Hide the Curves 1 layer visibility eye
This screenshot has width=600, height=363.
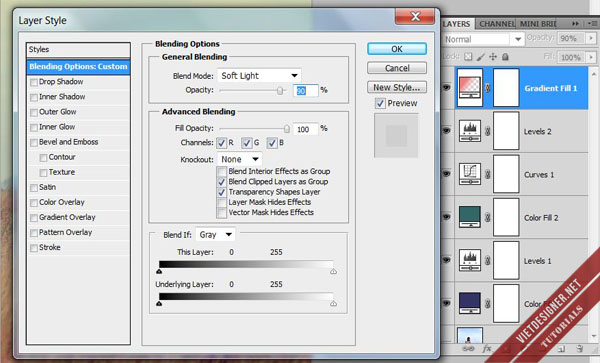click(x=447, y=174)
